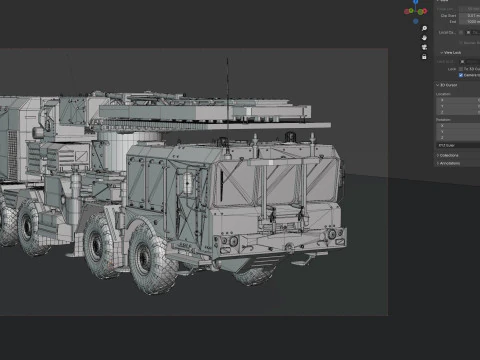Click the pan hand viewport icon

pyautogui.click(x=424, y=38)
